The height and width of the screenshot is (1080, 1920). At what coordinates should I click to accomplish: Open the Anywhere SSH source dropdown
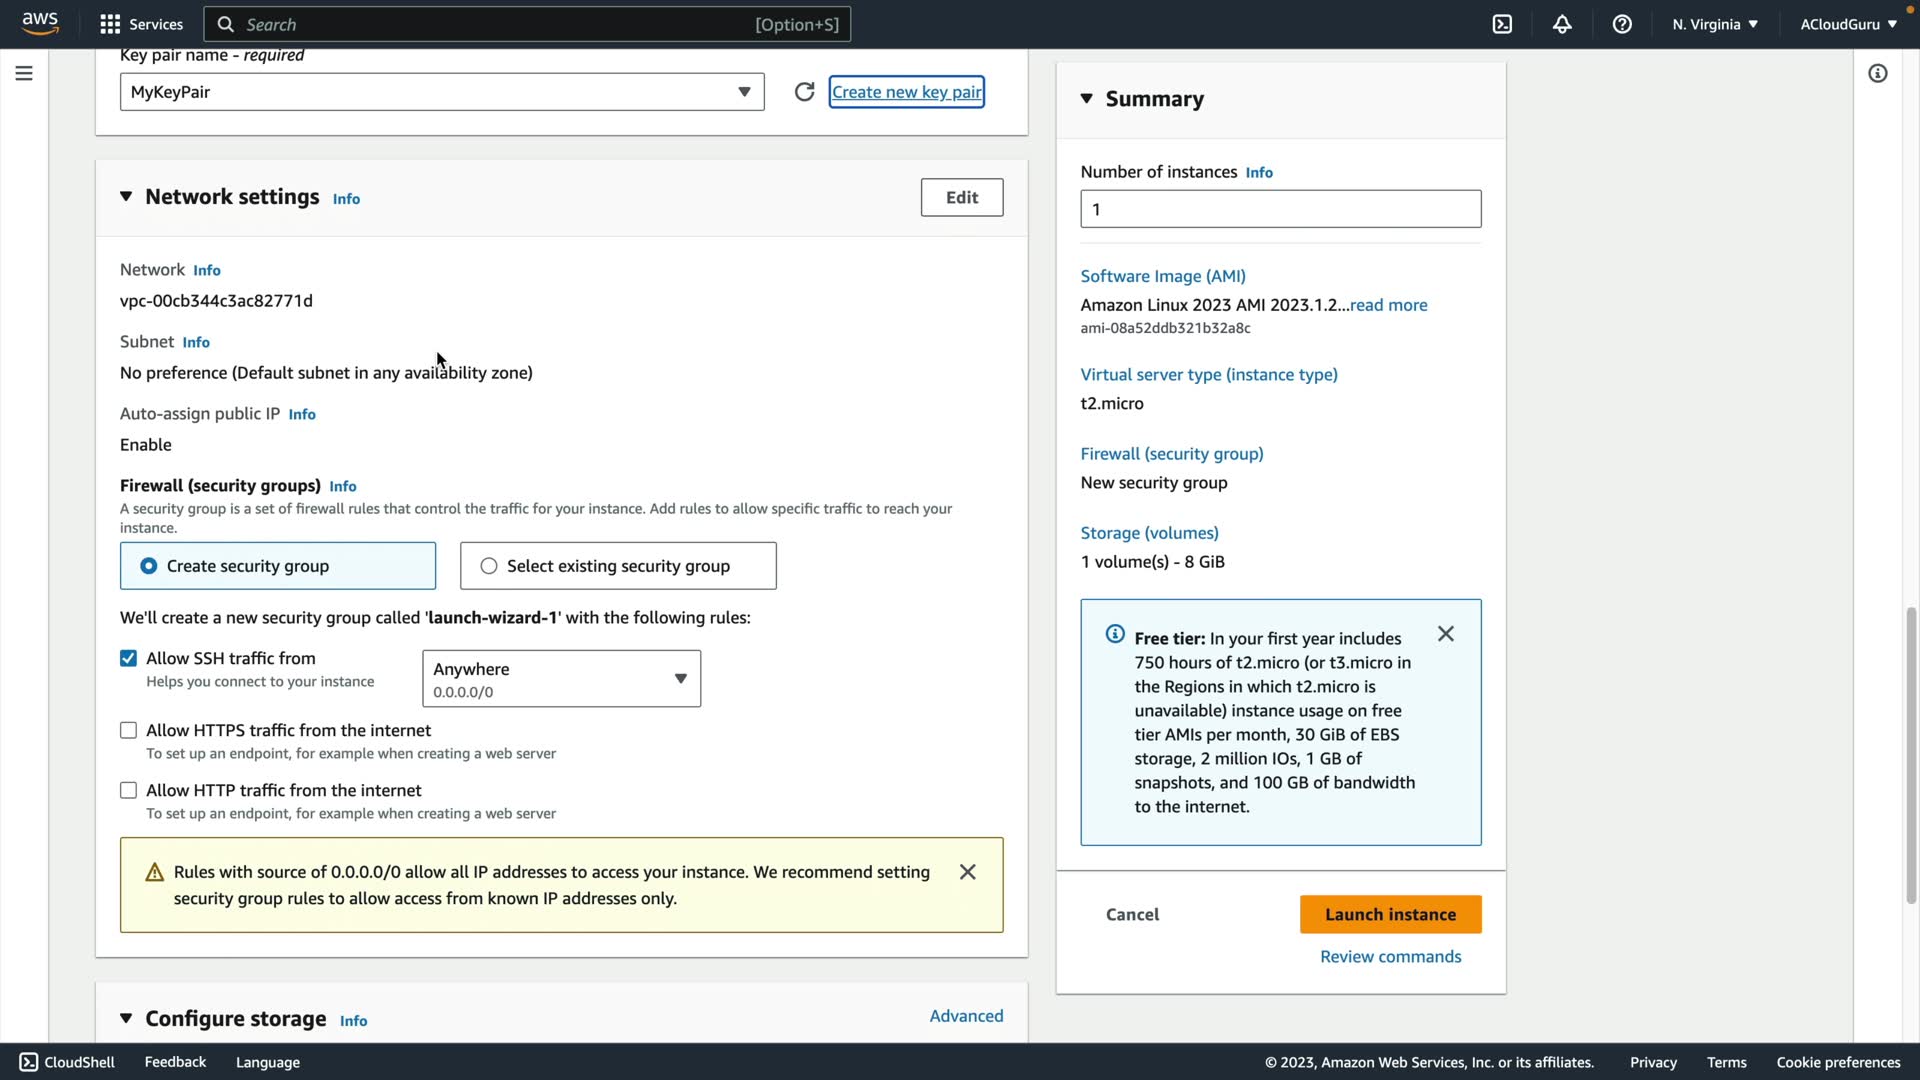(x=561, y=679)
